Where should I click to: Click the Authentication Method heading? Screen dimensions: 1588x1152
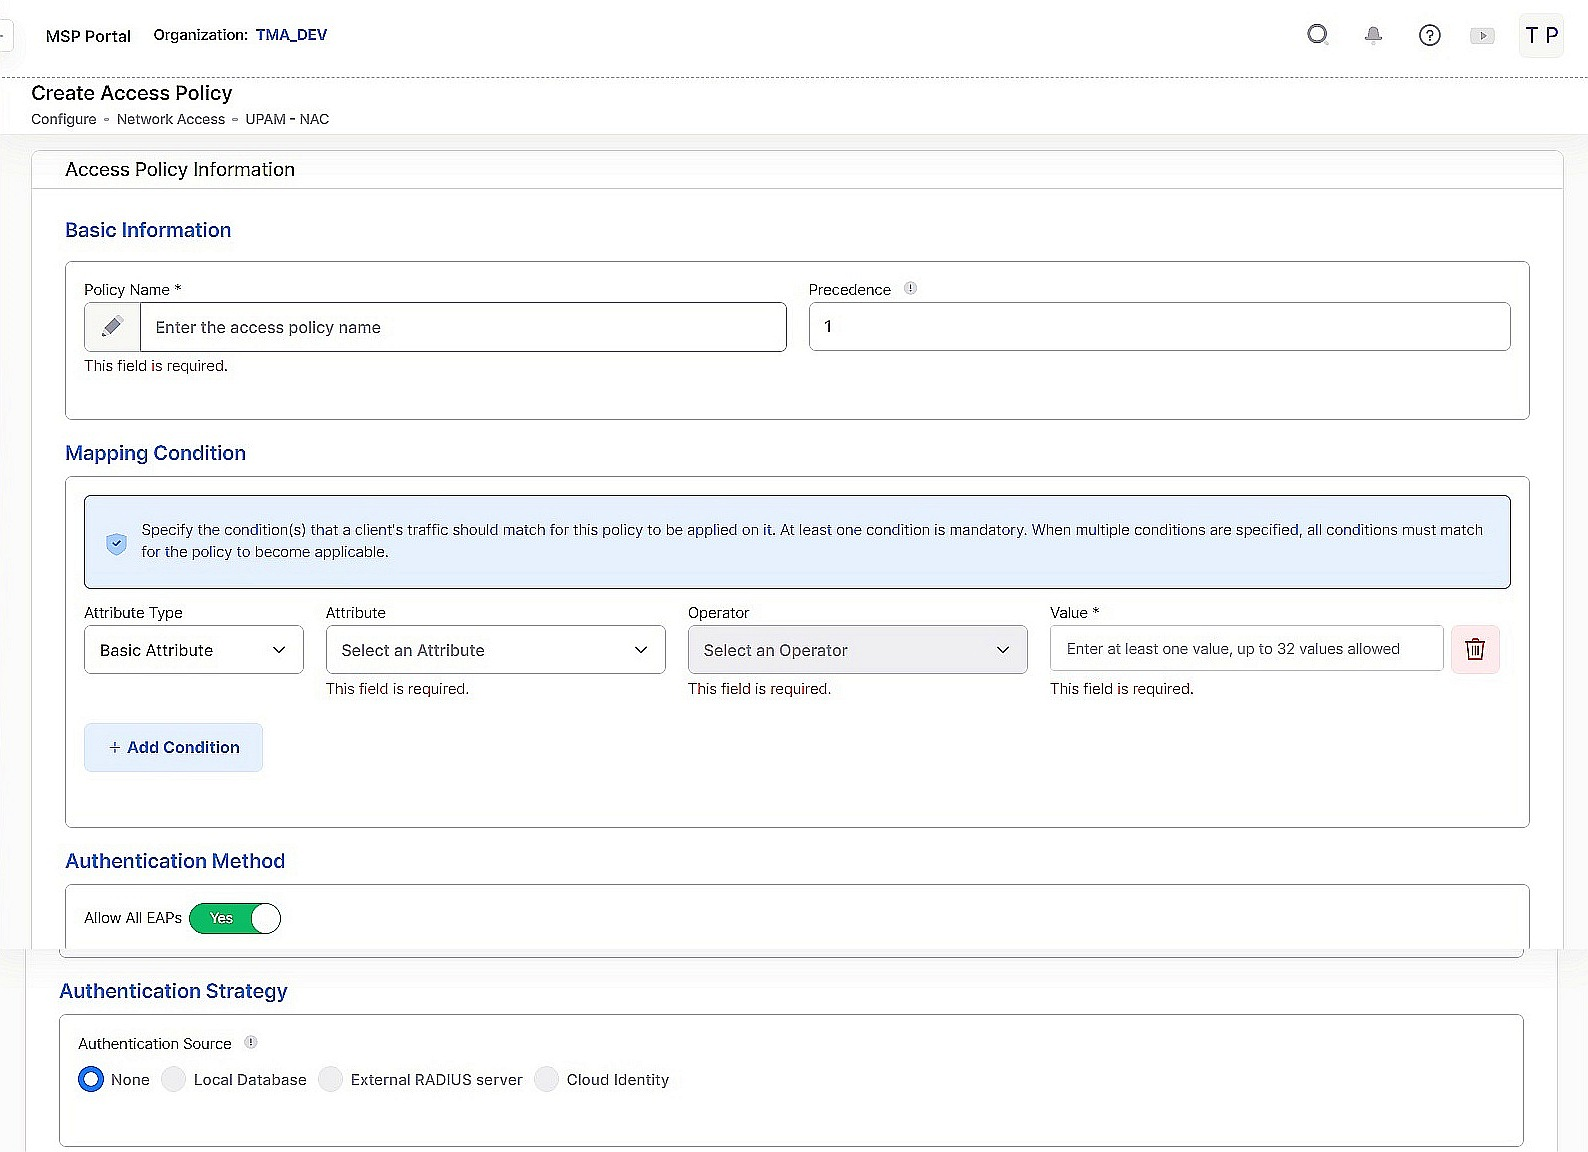click(x=175, y=861)
